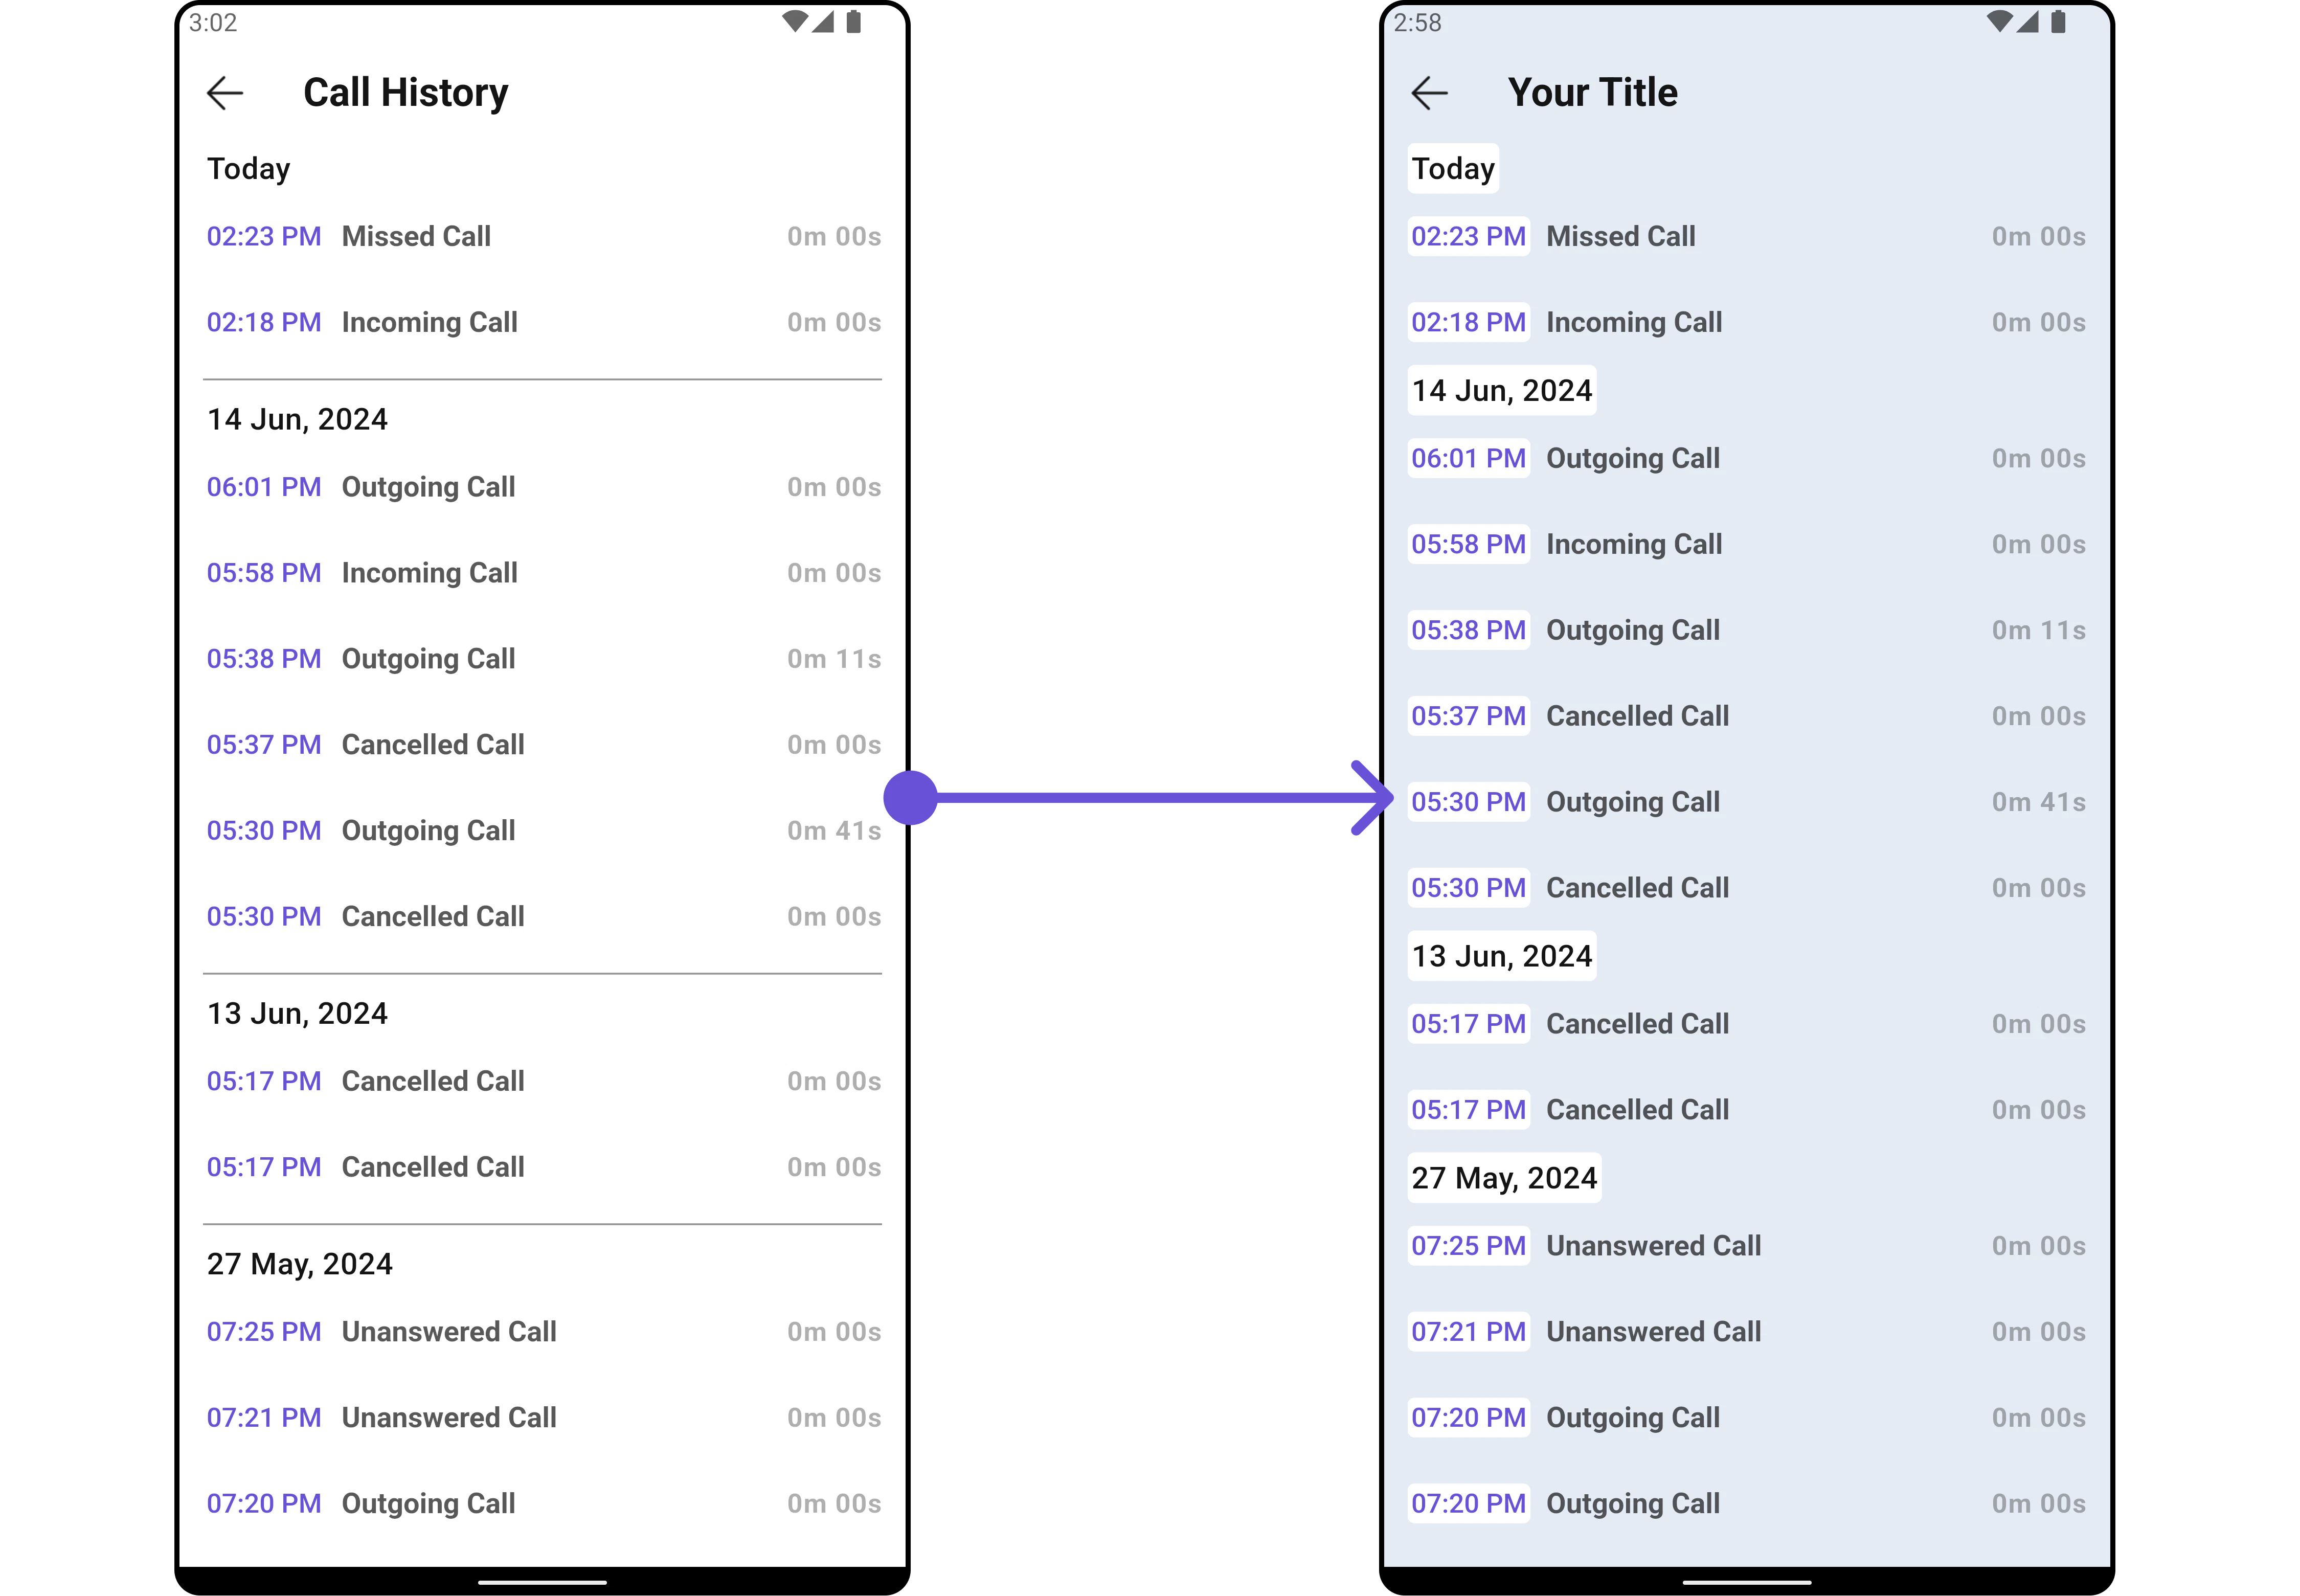2300x1596 pixels.
Task: Tap back arrow beside Call History title
Action: click(225, 93)
